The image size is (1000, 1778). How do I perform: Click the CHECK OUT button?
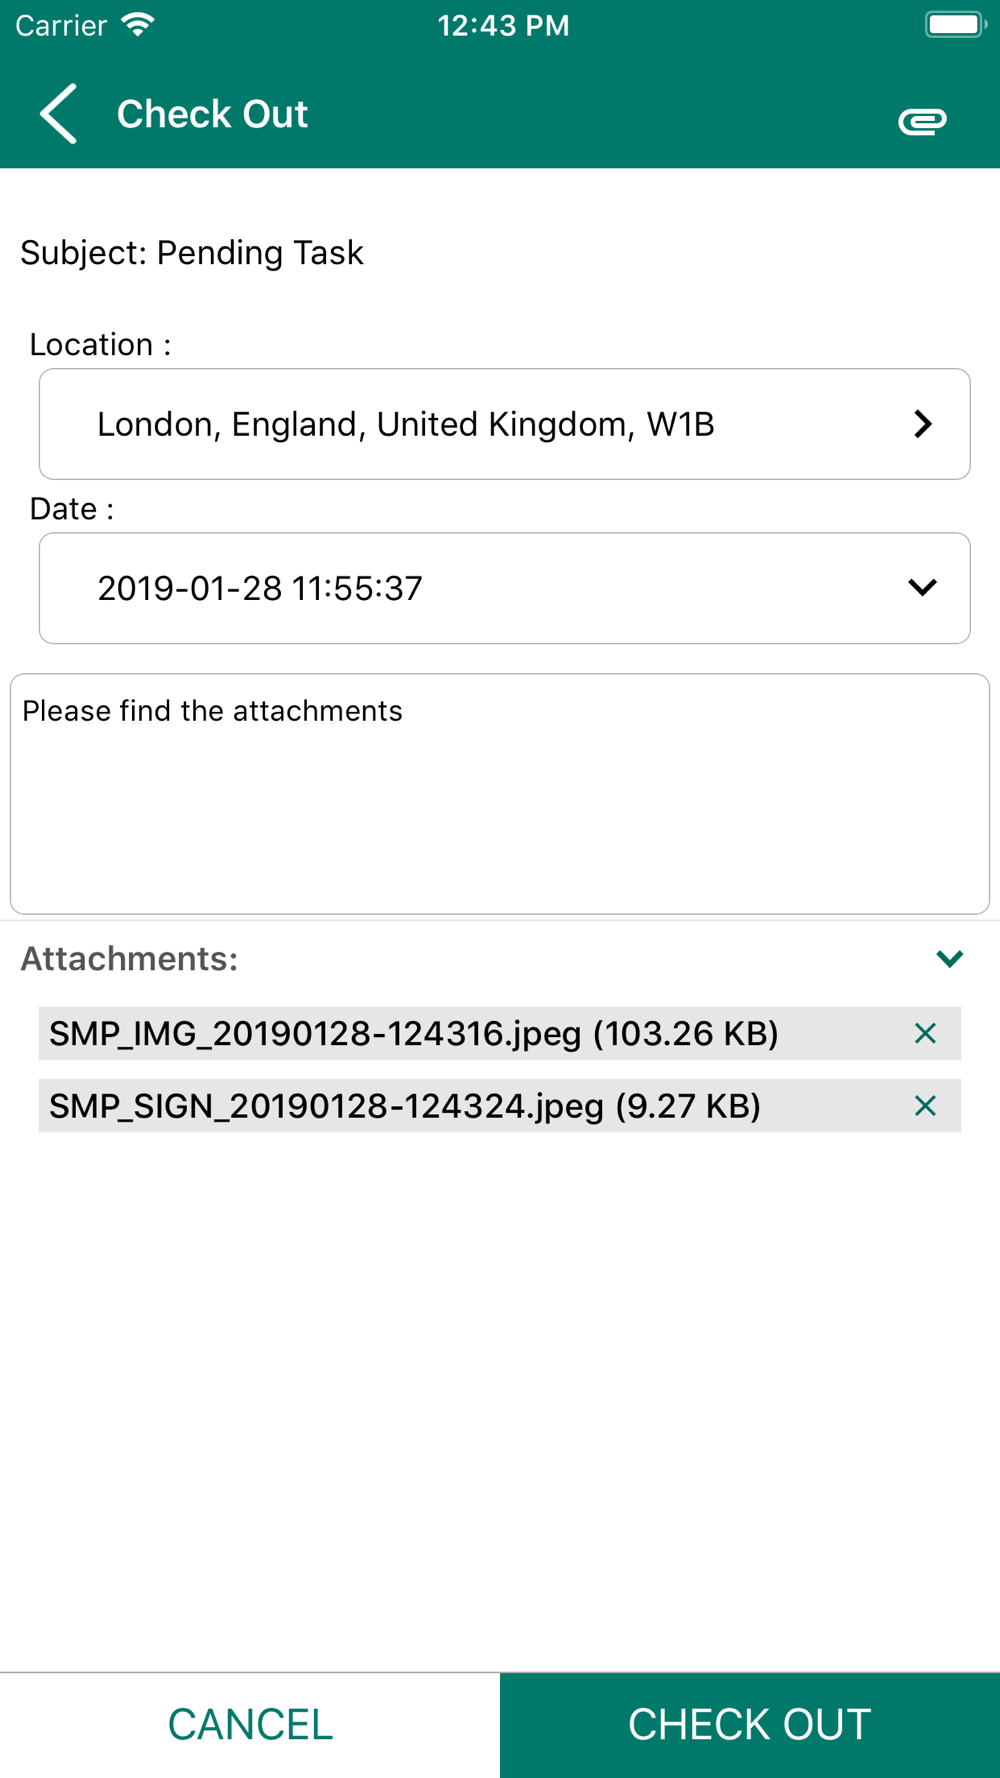pyautogui.click(x=750, y=1725)
